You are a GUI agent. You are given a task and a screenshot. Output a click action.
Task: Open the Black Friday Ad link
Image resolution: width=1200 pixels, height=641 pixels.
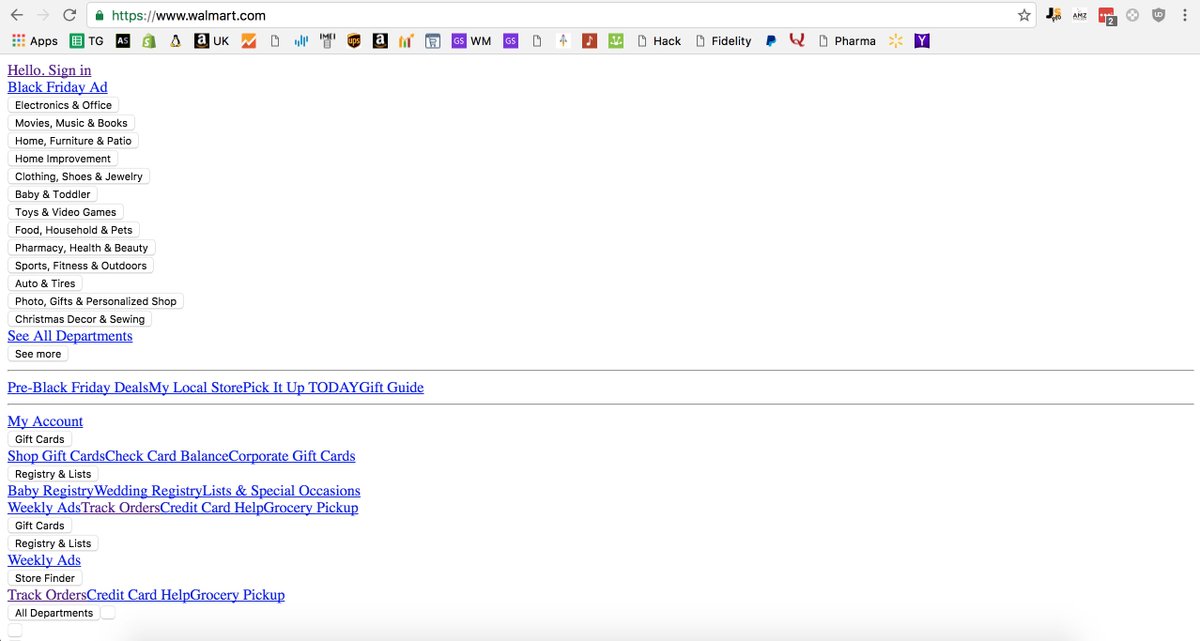pos(57,87)
